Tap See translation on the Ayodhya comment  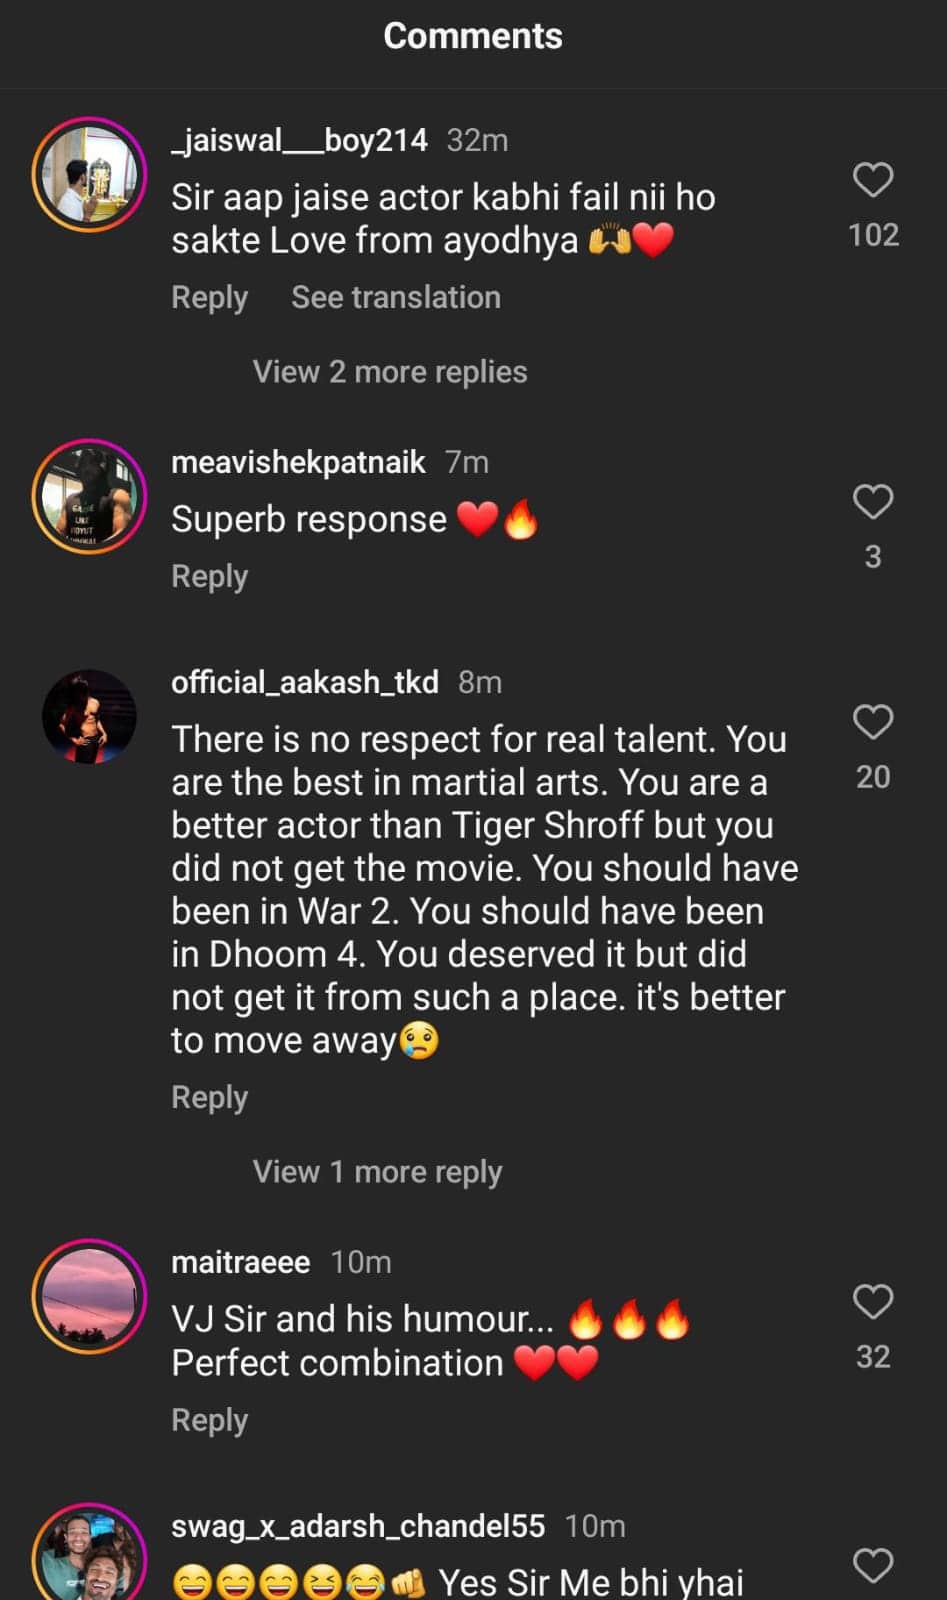[x=395, y=297]
